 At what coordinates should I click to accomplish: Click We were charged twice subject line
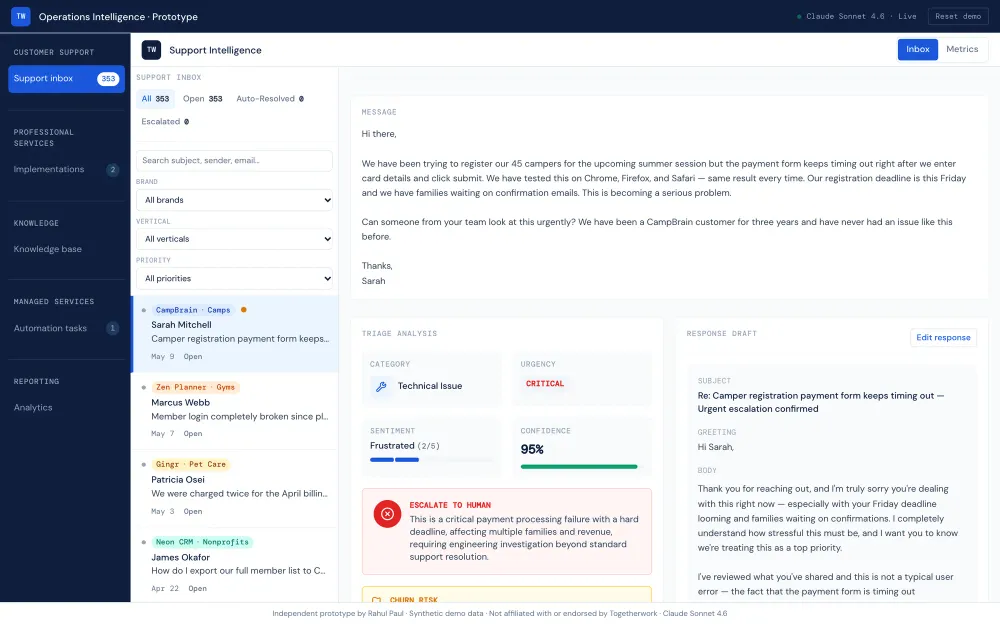tap(239, 494)
